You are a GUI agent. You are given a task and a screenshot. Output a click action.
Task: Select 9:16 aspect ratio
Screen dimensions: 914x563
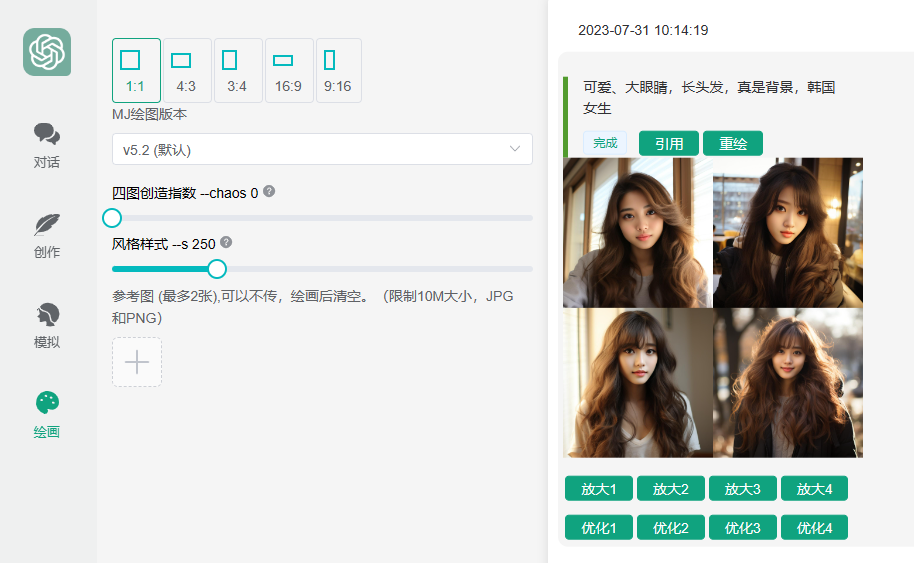339,71
